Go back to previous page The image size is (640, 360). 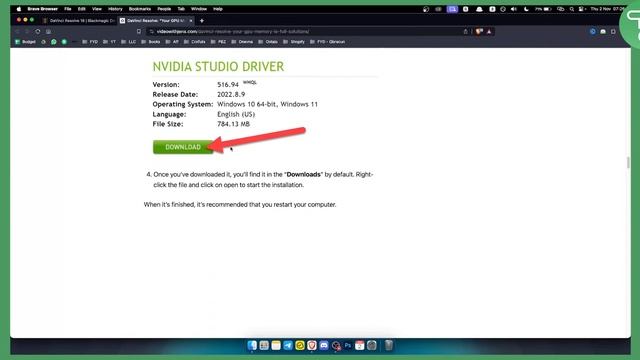pos(18,31)
